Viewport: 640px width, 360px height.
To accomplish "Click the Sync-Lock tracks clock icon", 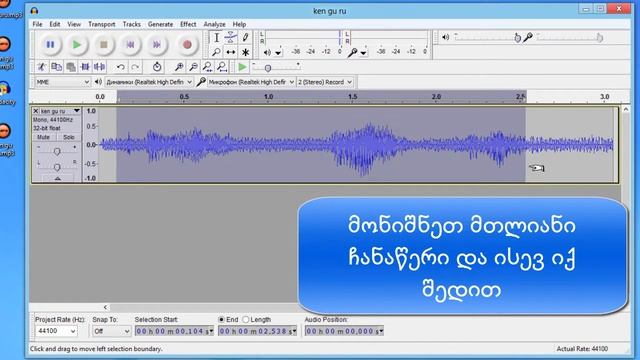I will tap(157, 67).
